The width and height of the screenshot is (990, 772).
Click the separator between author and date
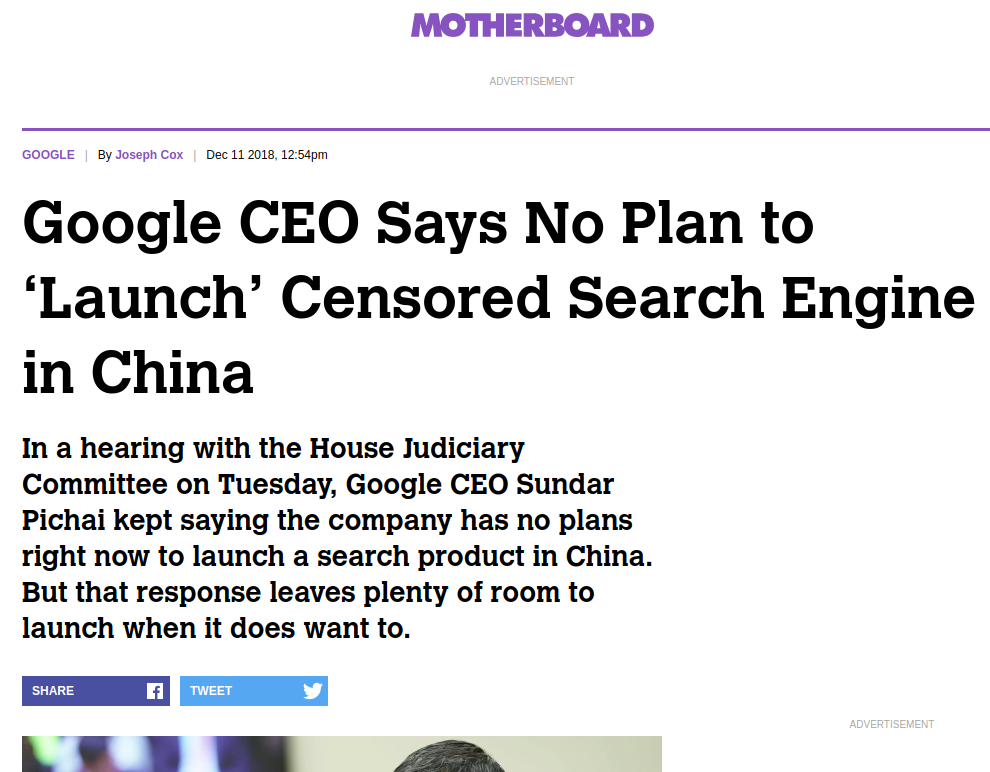(x=194, y=155)
